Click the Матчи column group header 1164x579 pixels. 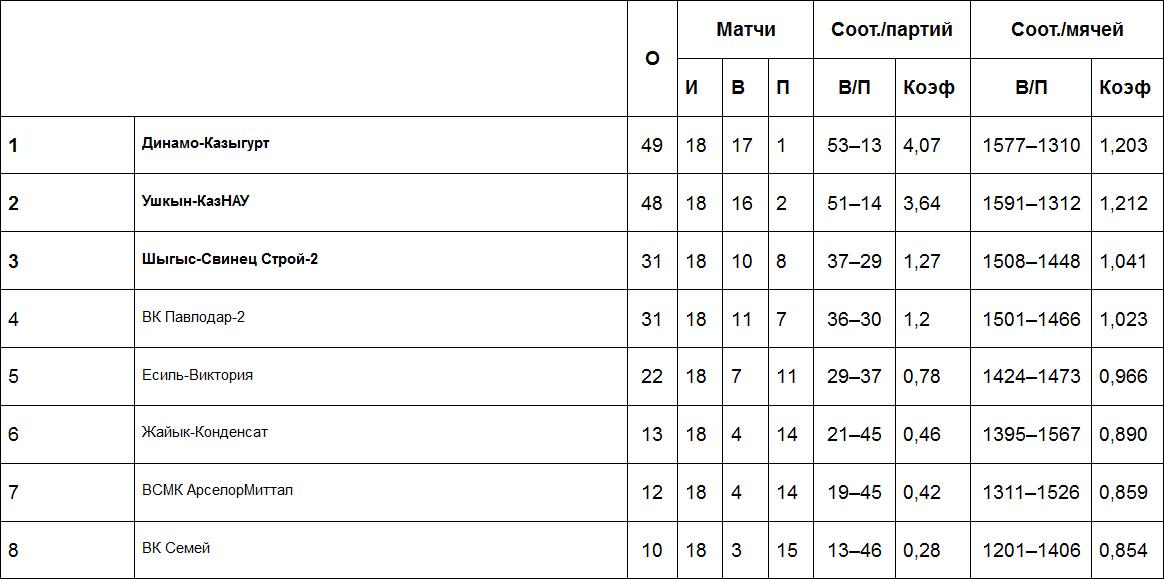pos(745,30)
